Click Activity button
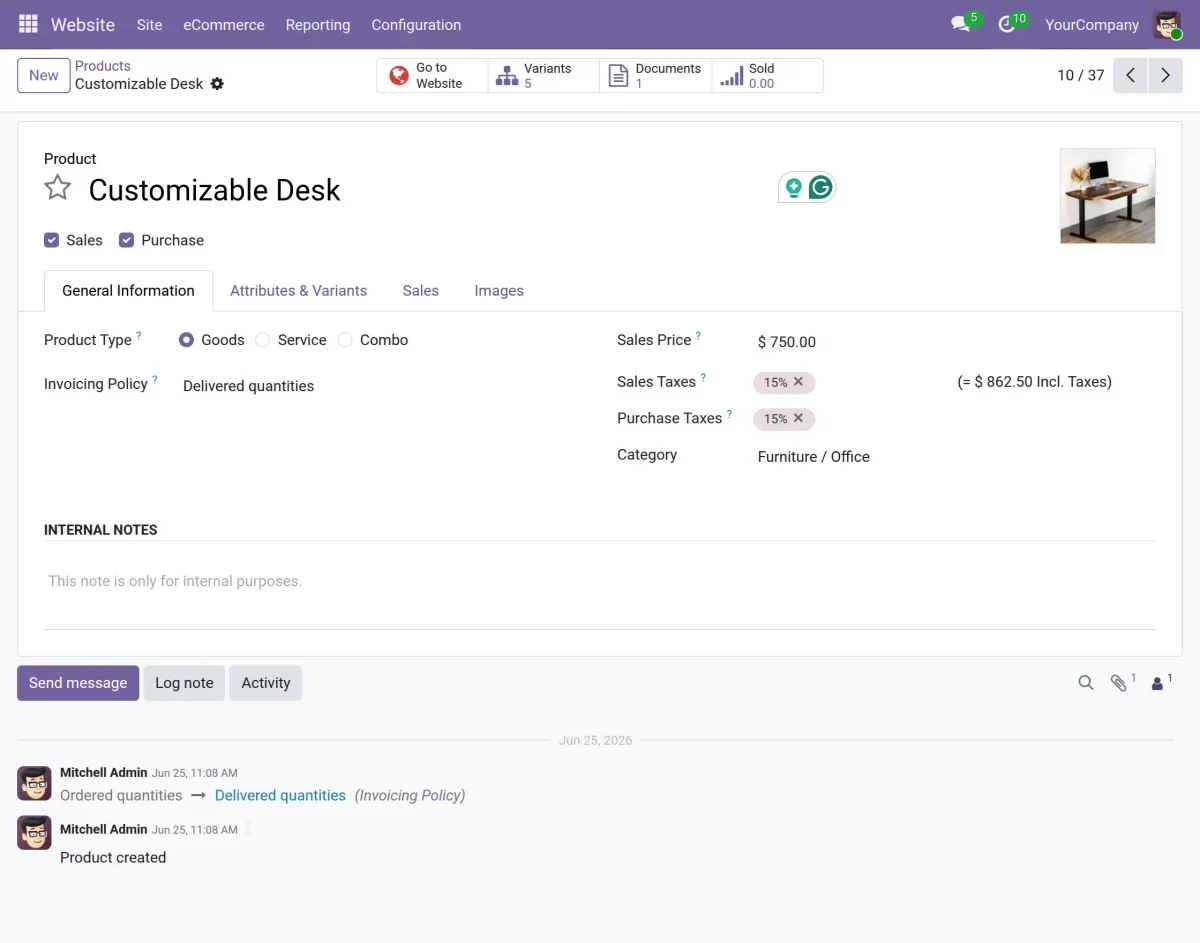Image resolution: width=1200 pixels, height=943 pixels. point(265,683)
